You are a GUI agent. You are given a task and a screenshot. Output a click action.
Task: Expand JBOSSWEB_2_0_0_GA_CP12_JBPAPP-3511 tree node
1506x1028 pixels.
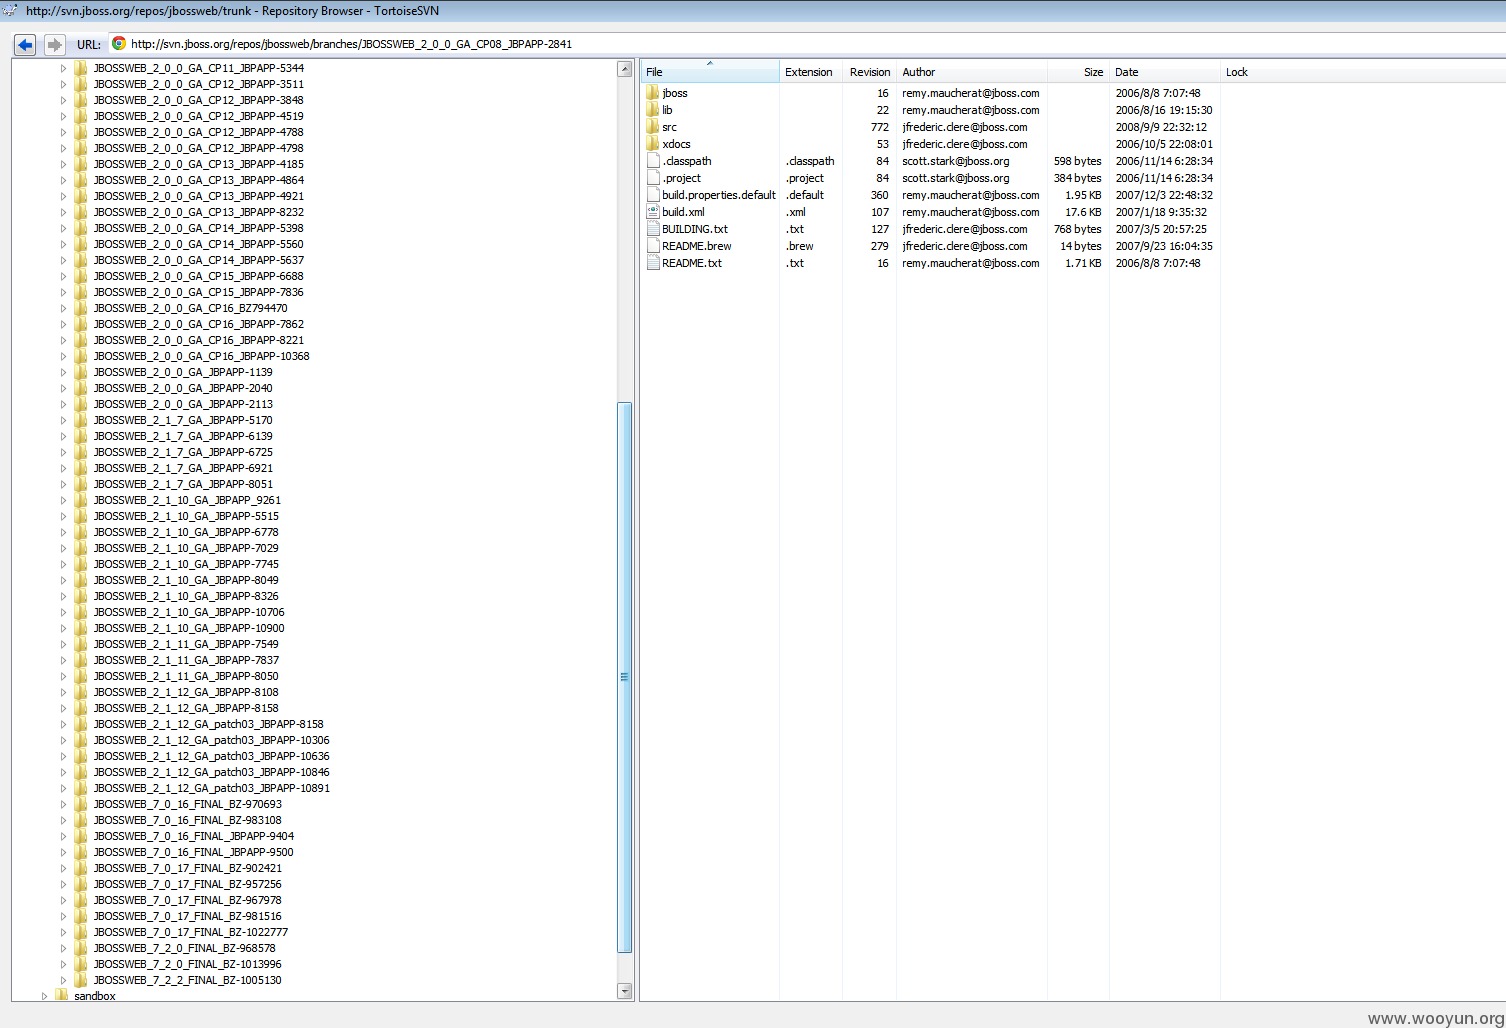(63, 84)
